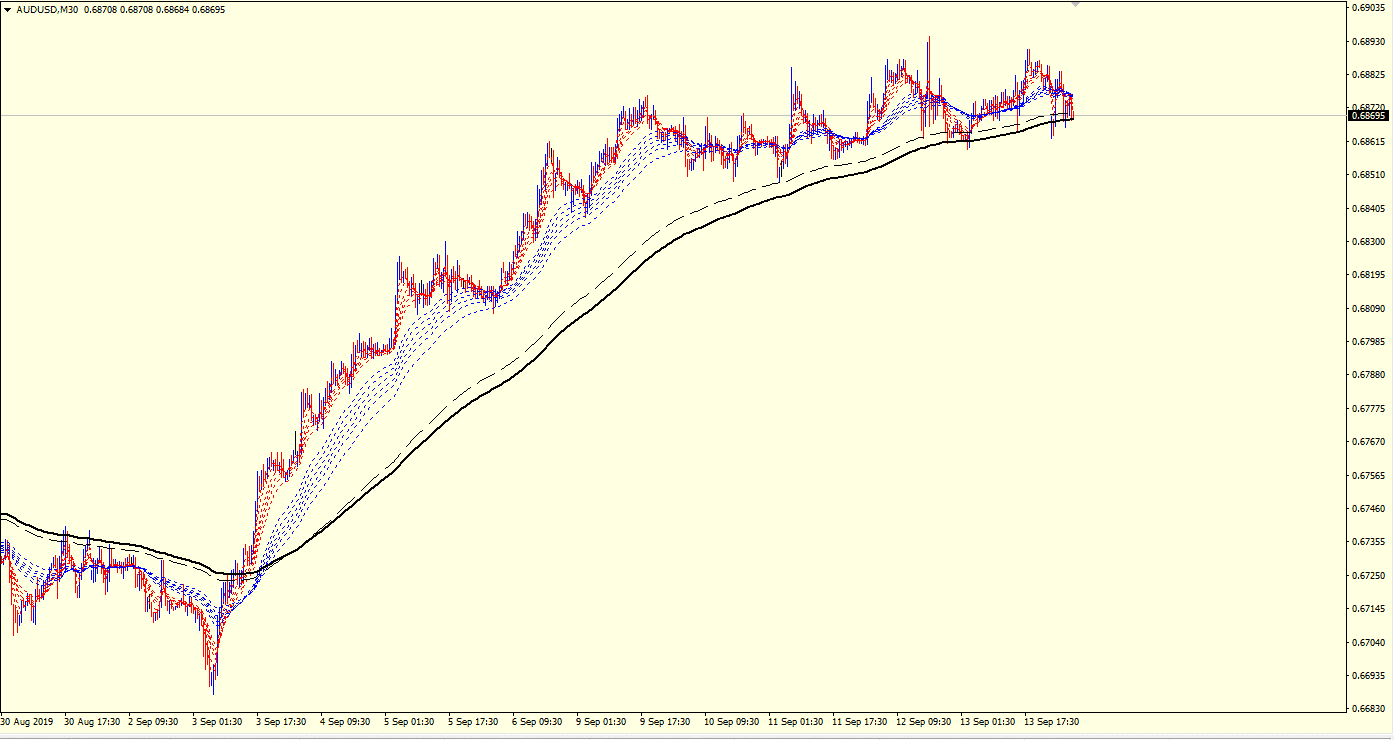Click the 4 Sep 09:30 time label
This screenshot has width=1394, height=740.
click(347, 721)
